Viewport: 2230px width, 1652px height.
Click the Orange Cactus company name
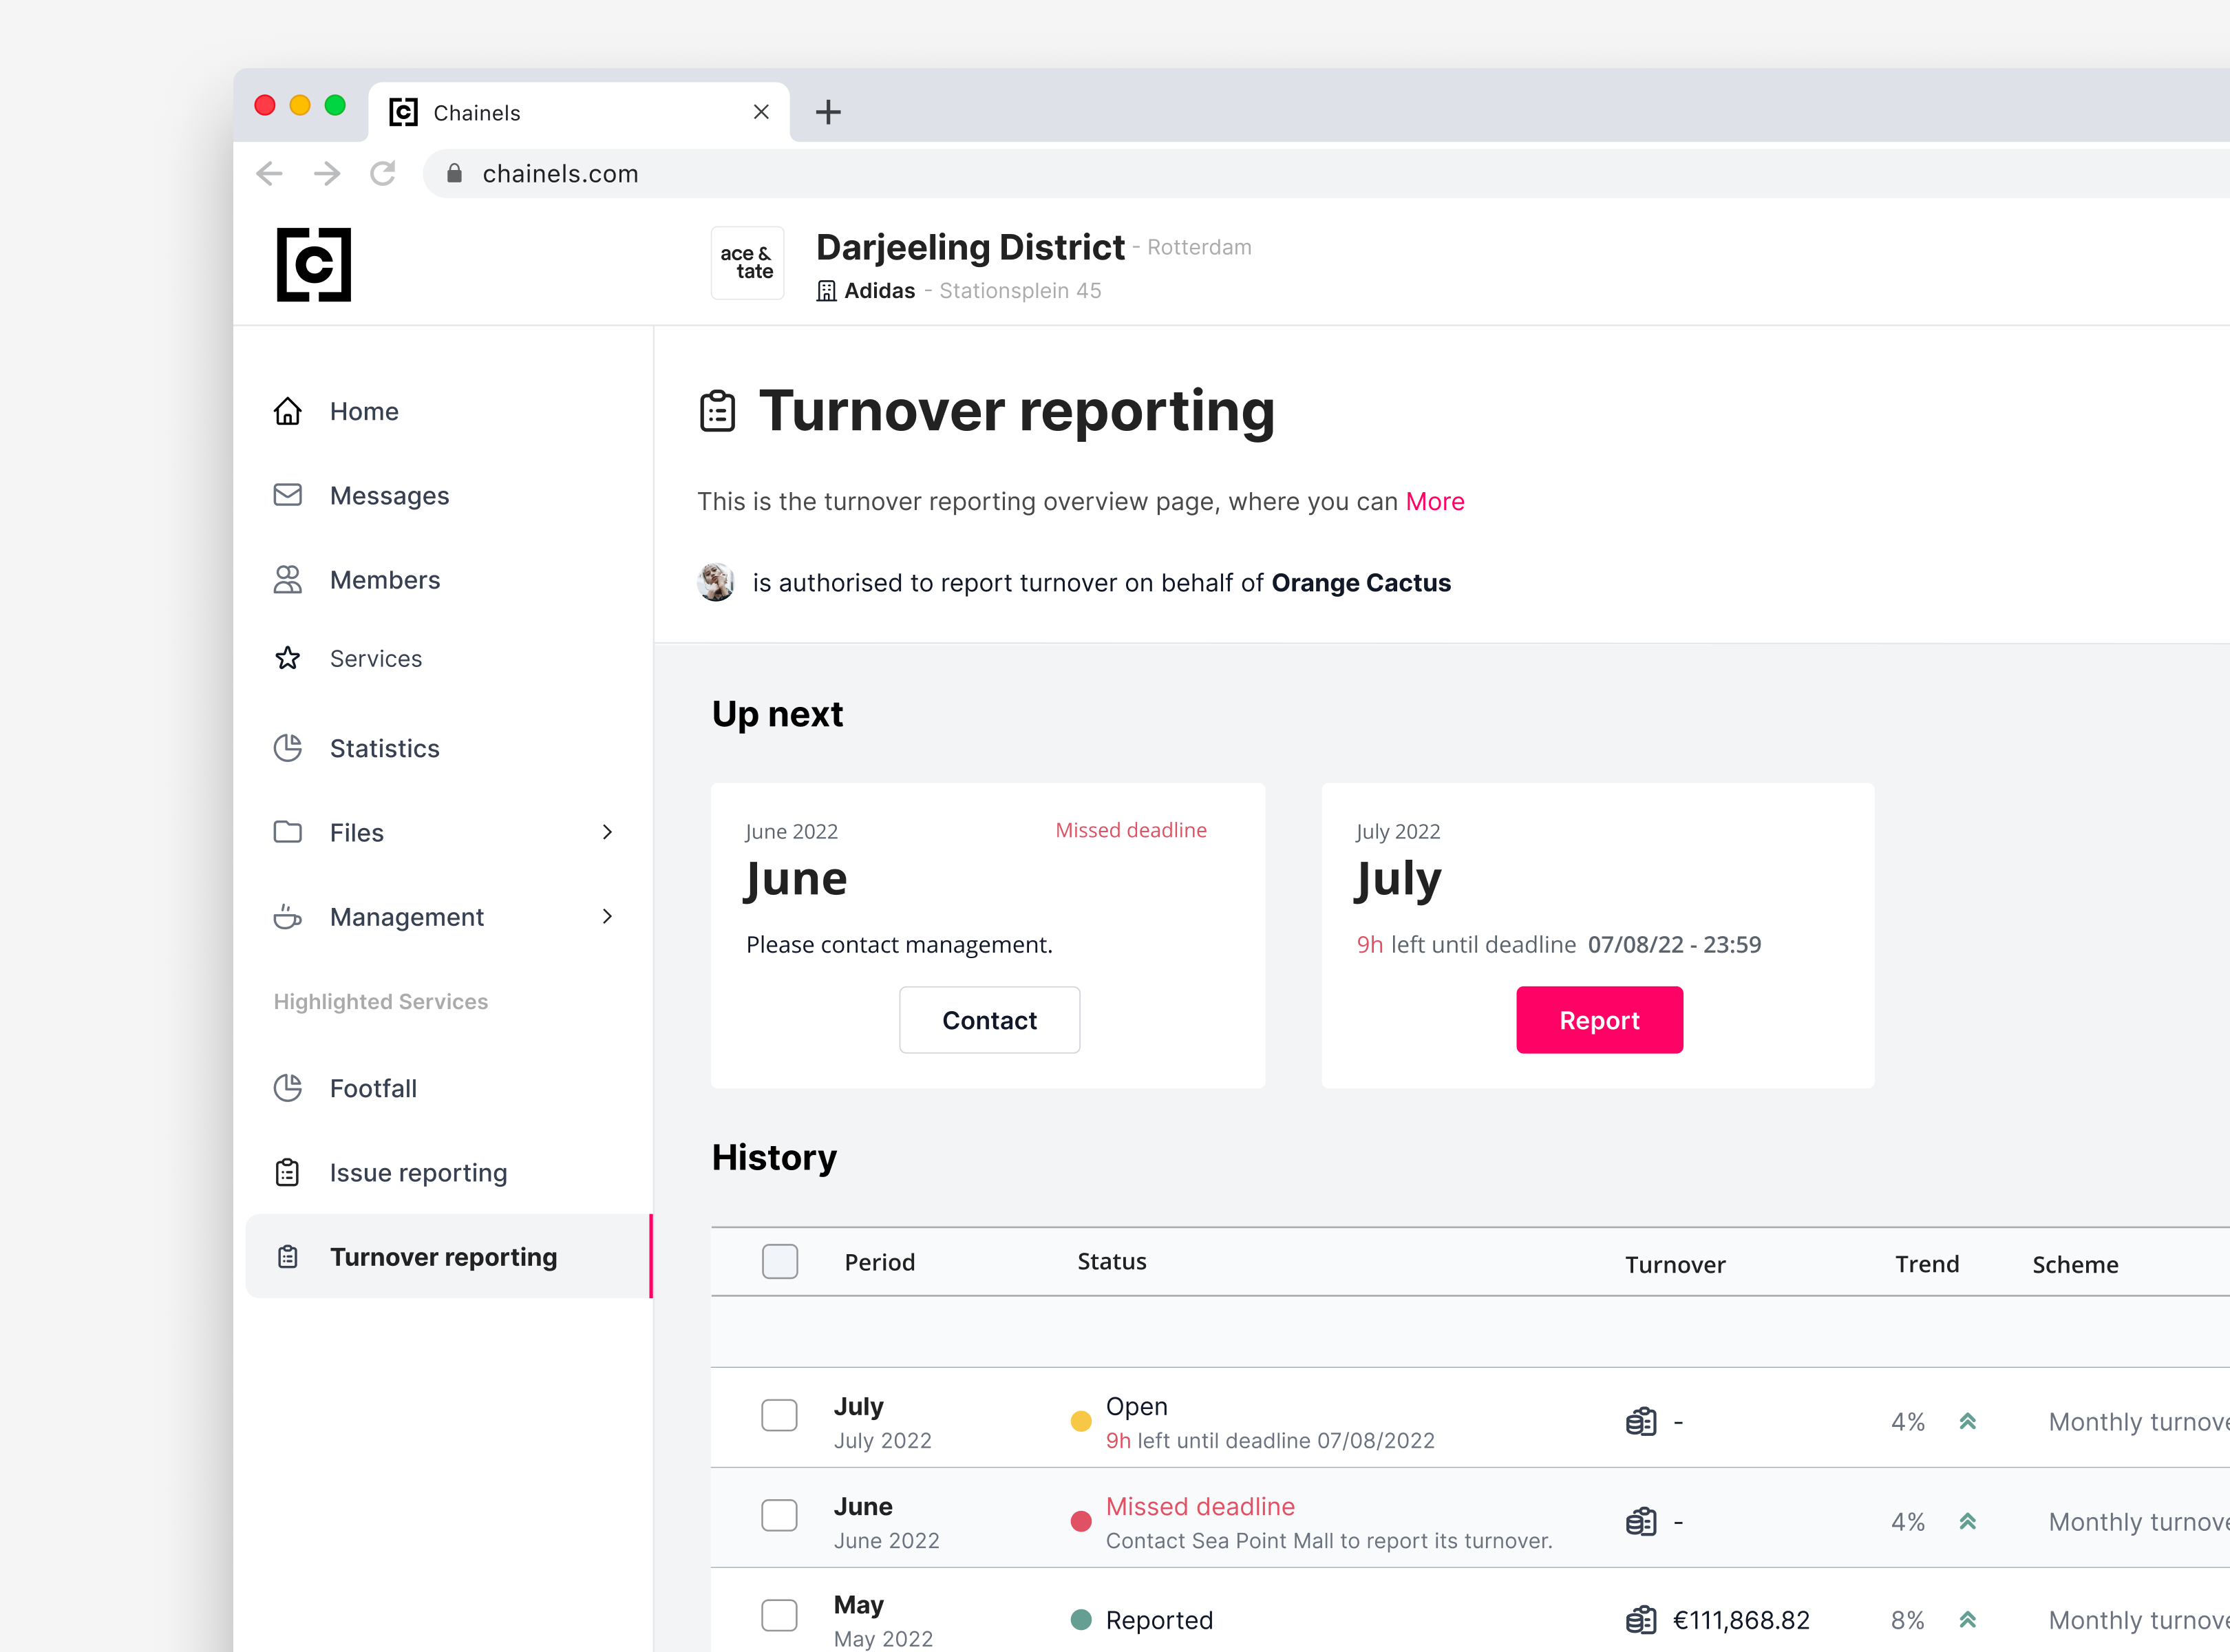point(1361,583)
